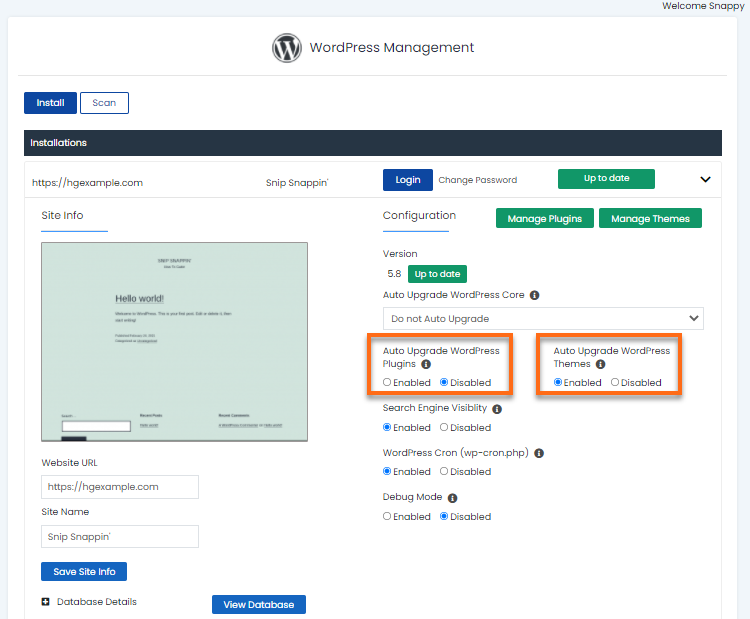Screen dimensions: 750x619
Task: Collapse the hgexample.com installation chevron
Action: pyautogui.click(x=705, y=179)
